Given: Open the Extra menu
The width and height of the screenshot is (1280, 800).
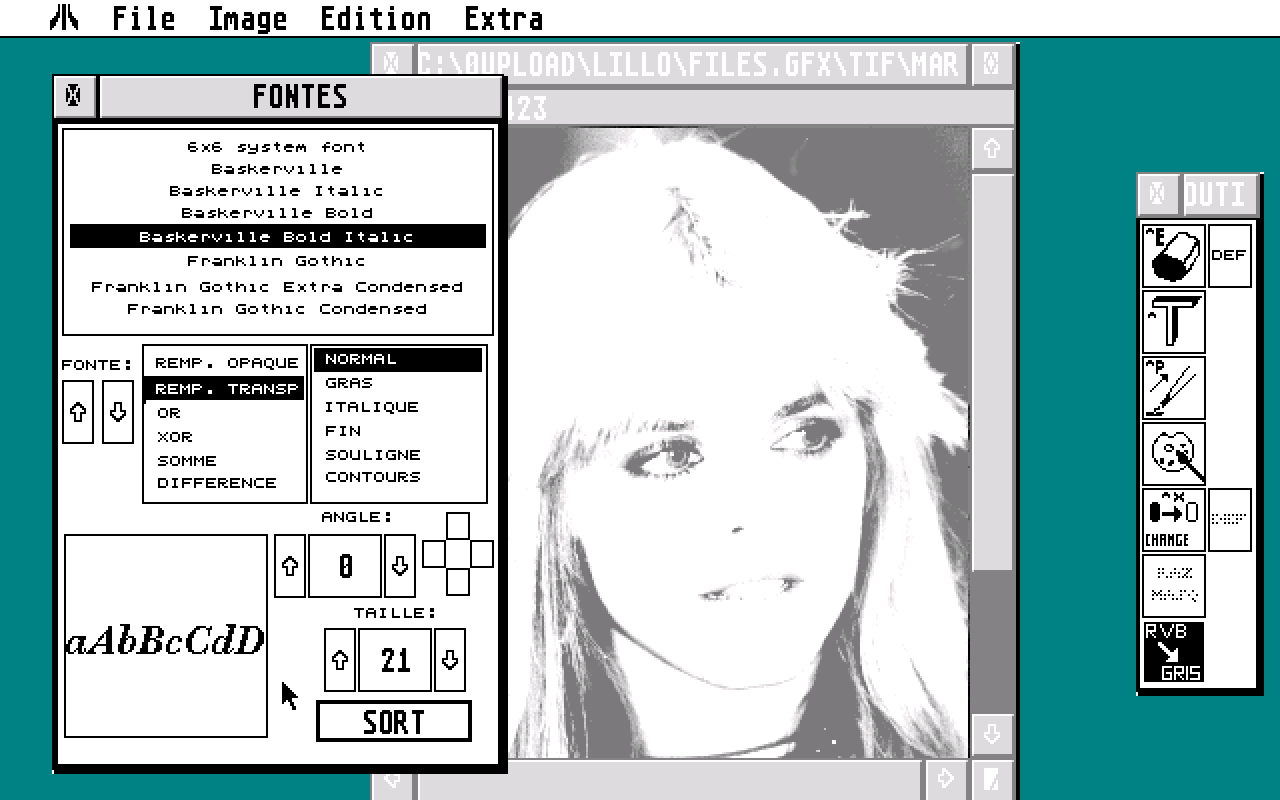Looking at the screenshot, I should pyautogui.click(x=504, y=18).
